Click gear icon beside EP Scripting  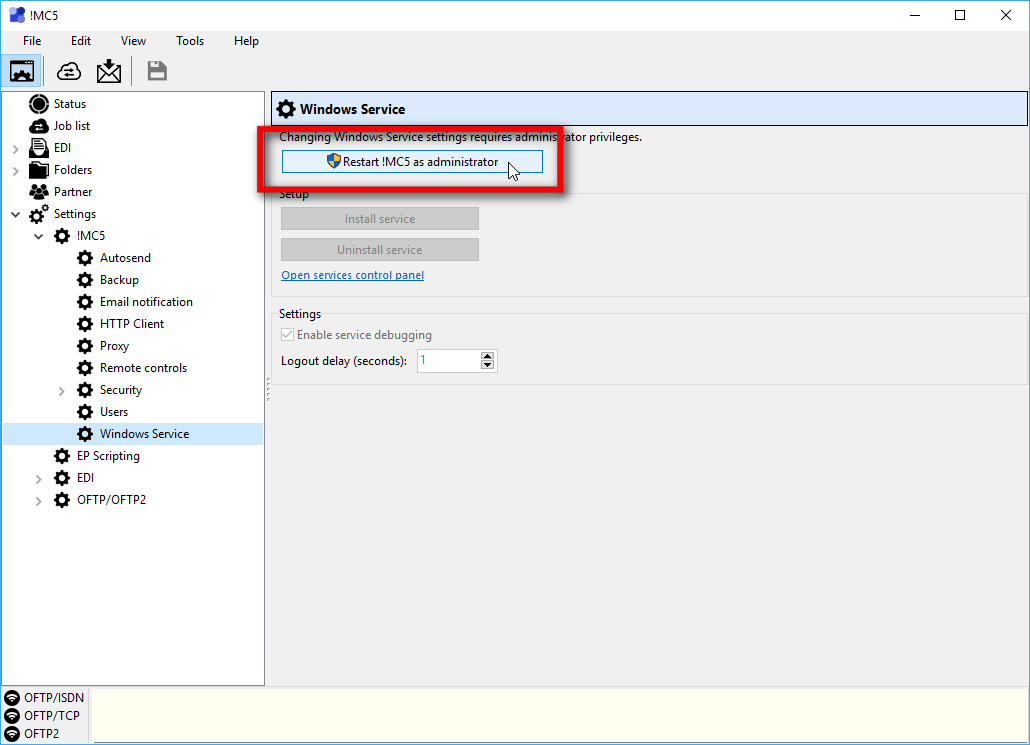pos(62,456)
